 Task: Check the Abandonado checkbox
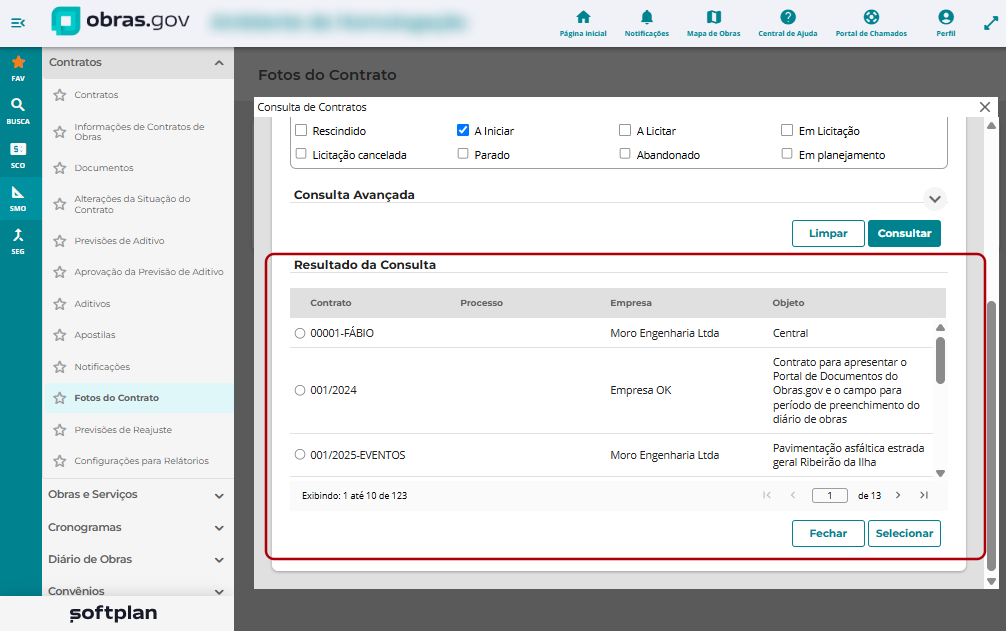[625, 154]
